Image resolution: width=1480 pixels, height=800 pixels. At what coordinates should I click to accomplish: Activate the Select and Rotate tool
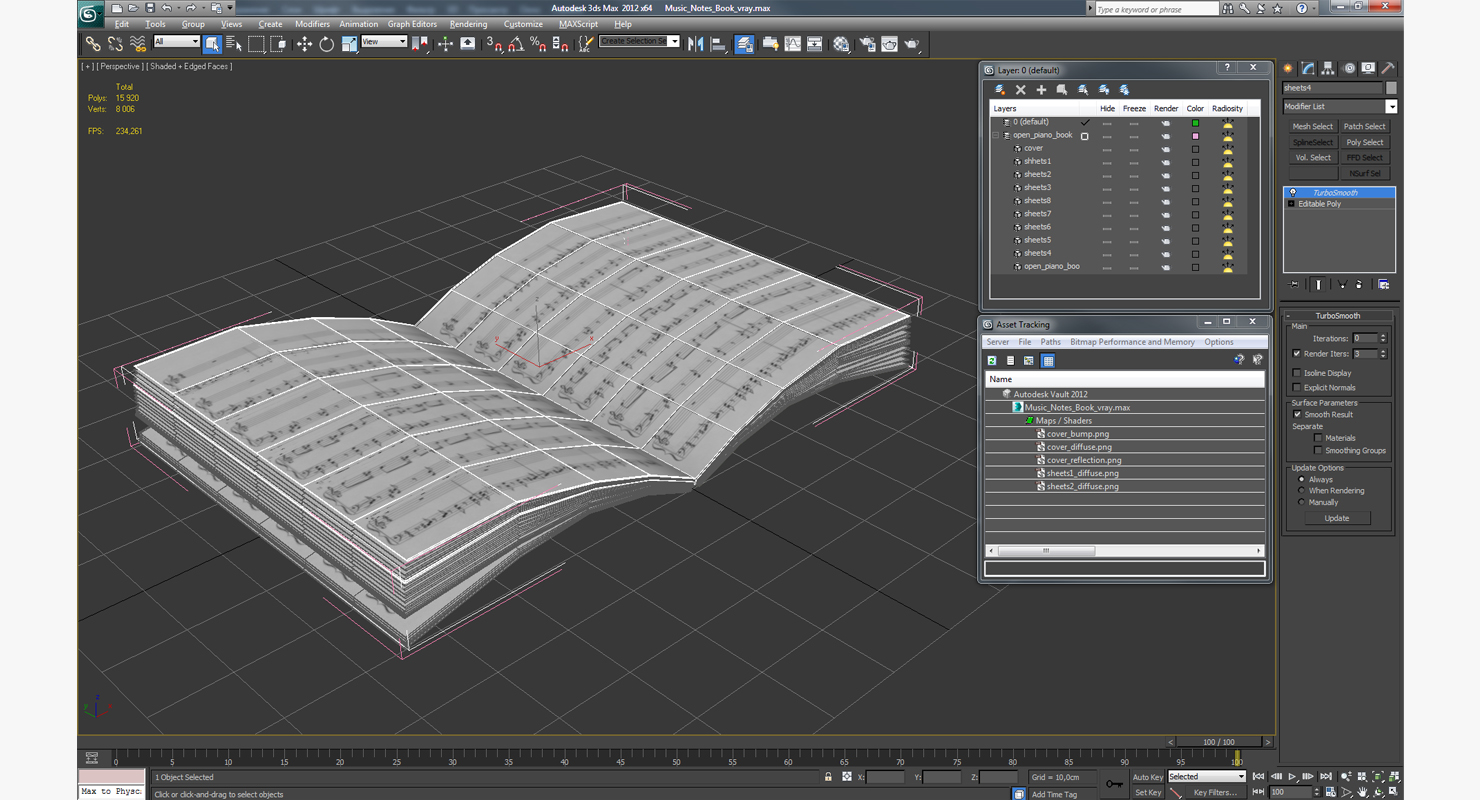326,44
